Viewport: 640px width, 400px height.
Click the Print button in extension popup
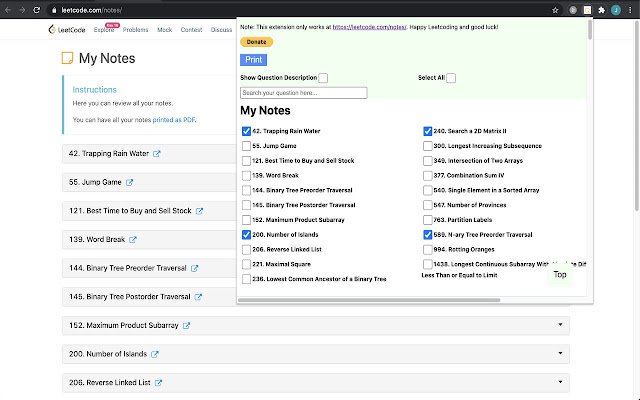pyautogui.click(x=253, y=60)
